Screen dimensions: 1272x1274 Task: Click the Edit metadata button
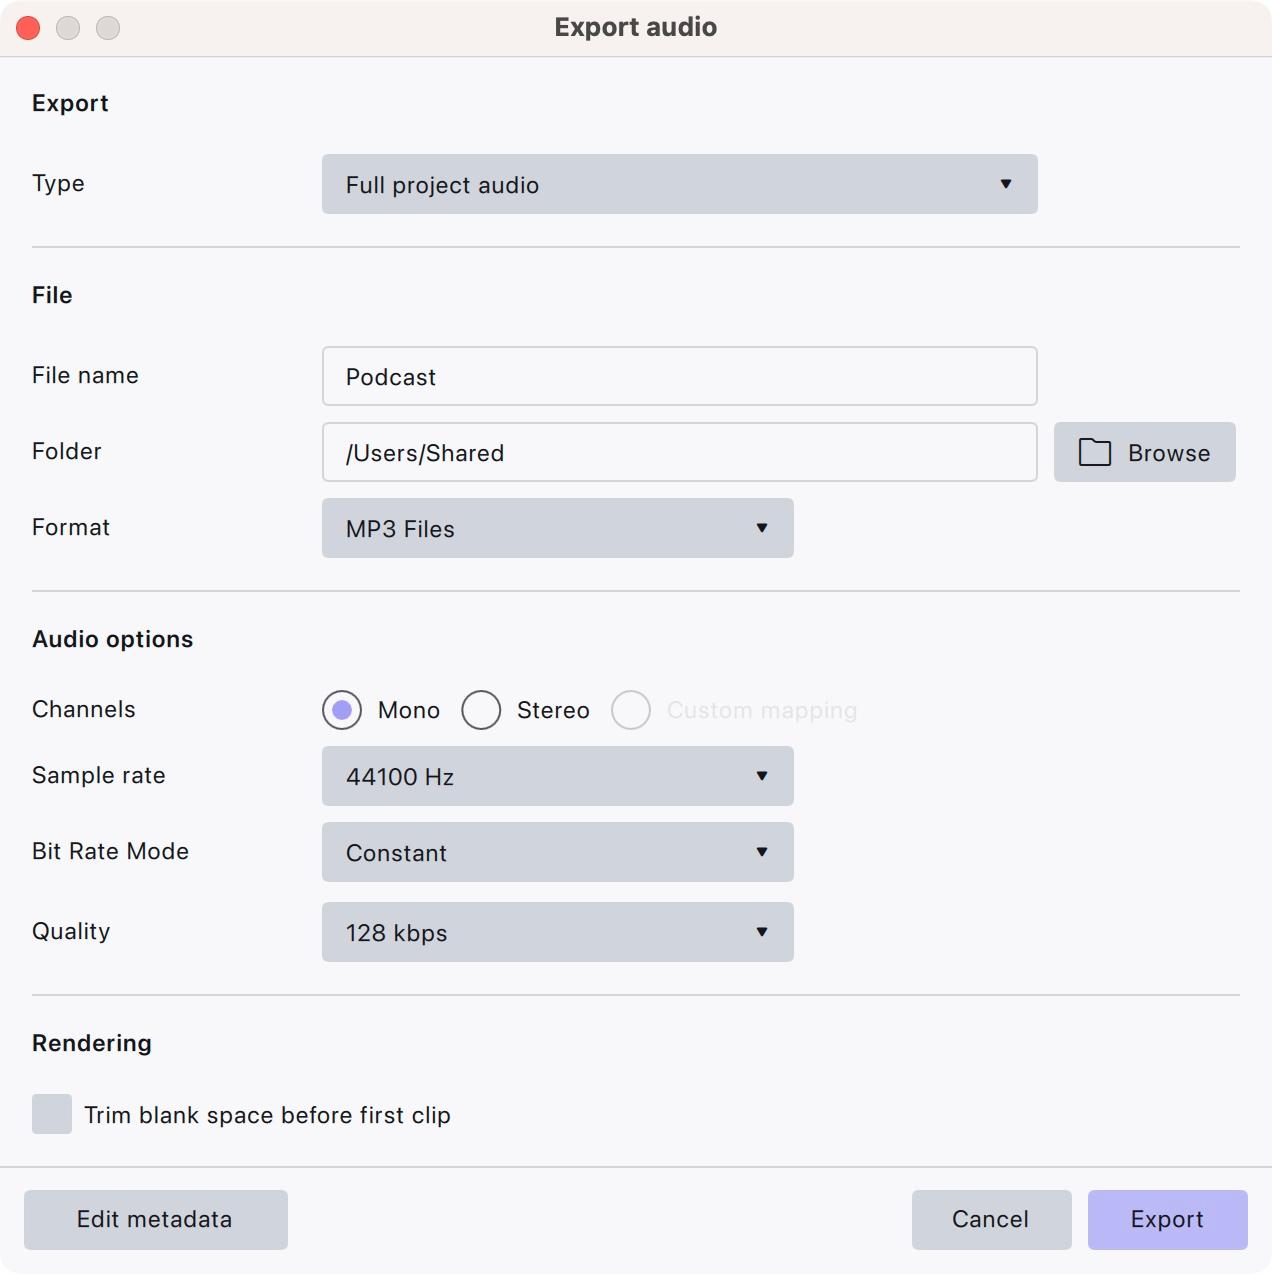156,1220
